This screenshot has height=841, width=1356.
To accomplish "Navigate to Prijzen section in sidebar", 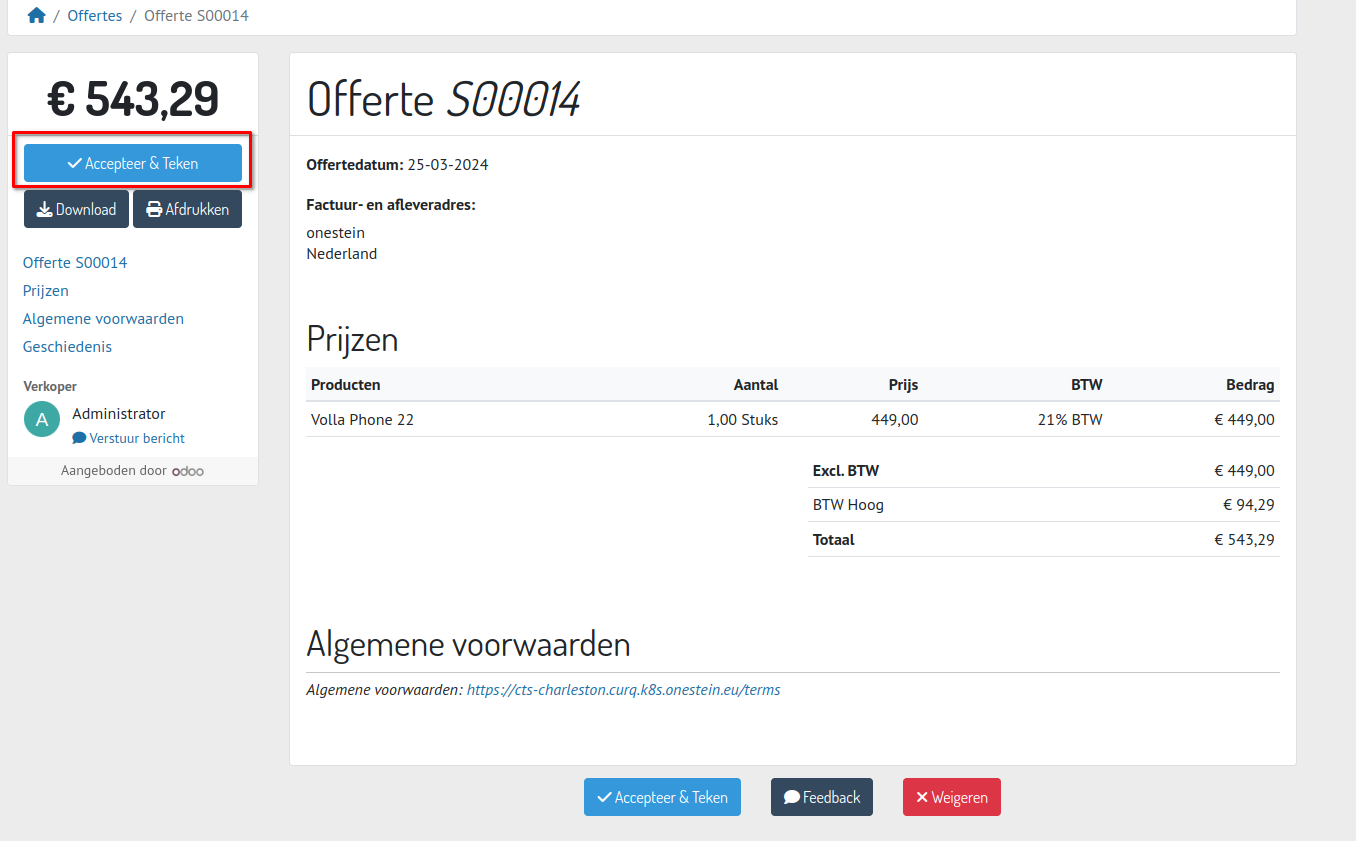I will coord(46,291).
